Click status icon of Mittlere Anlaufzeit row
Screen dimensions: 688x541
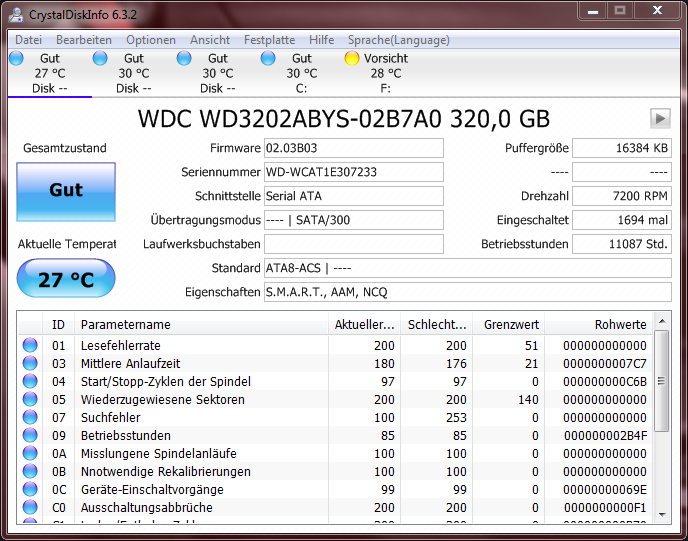pyautogui.click(x=30, y=363)
